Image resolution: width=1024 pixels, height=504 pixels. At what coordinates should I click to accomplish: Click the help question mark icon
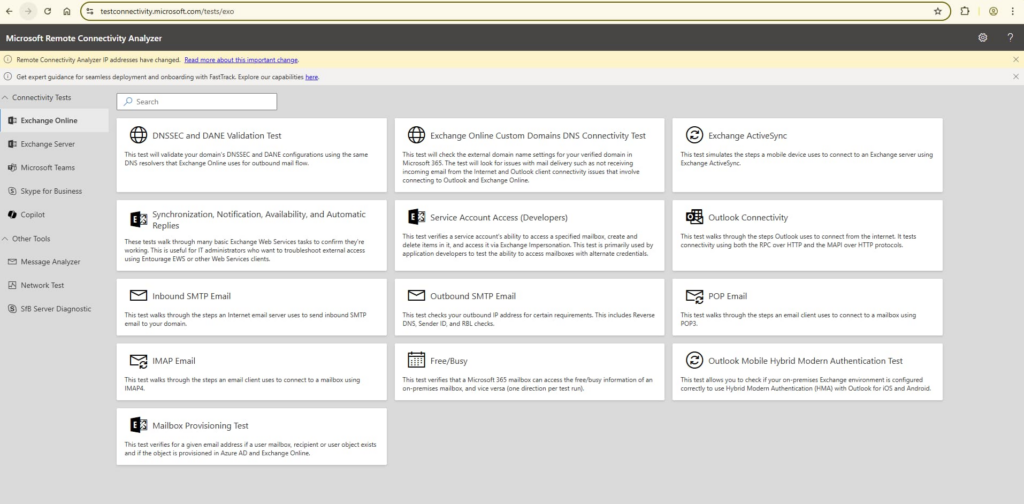click(x=1010, y=37)
